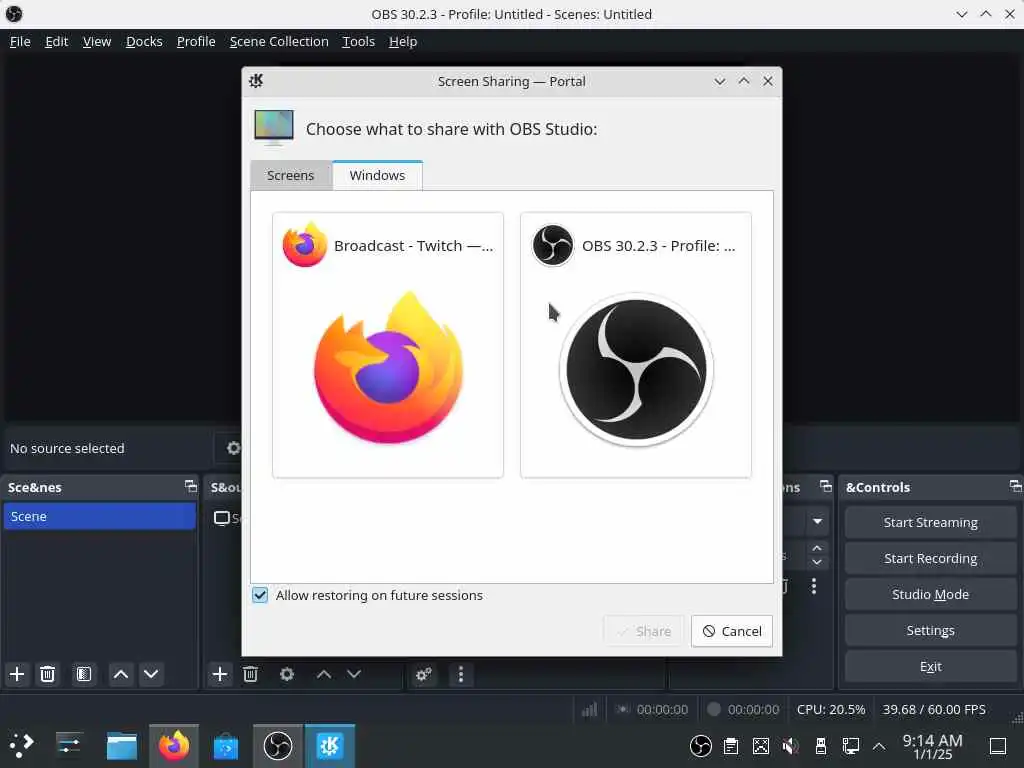Open advanced audio properties gears icon
The height and width of the screenshot is (768, 1024).
423,674
